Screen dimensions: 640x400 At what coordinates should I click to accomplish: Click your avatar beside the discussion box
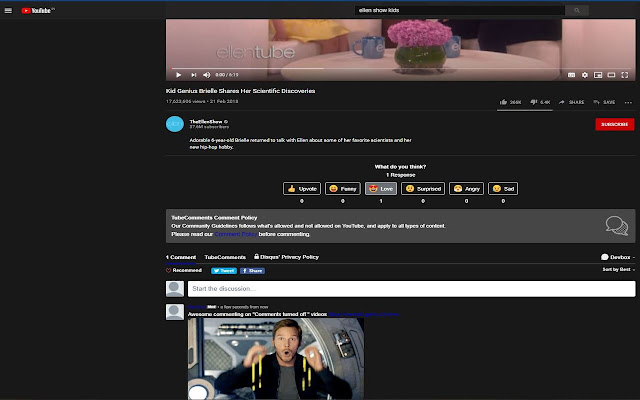[x=175, y=289]
